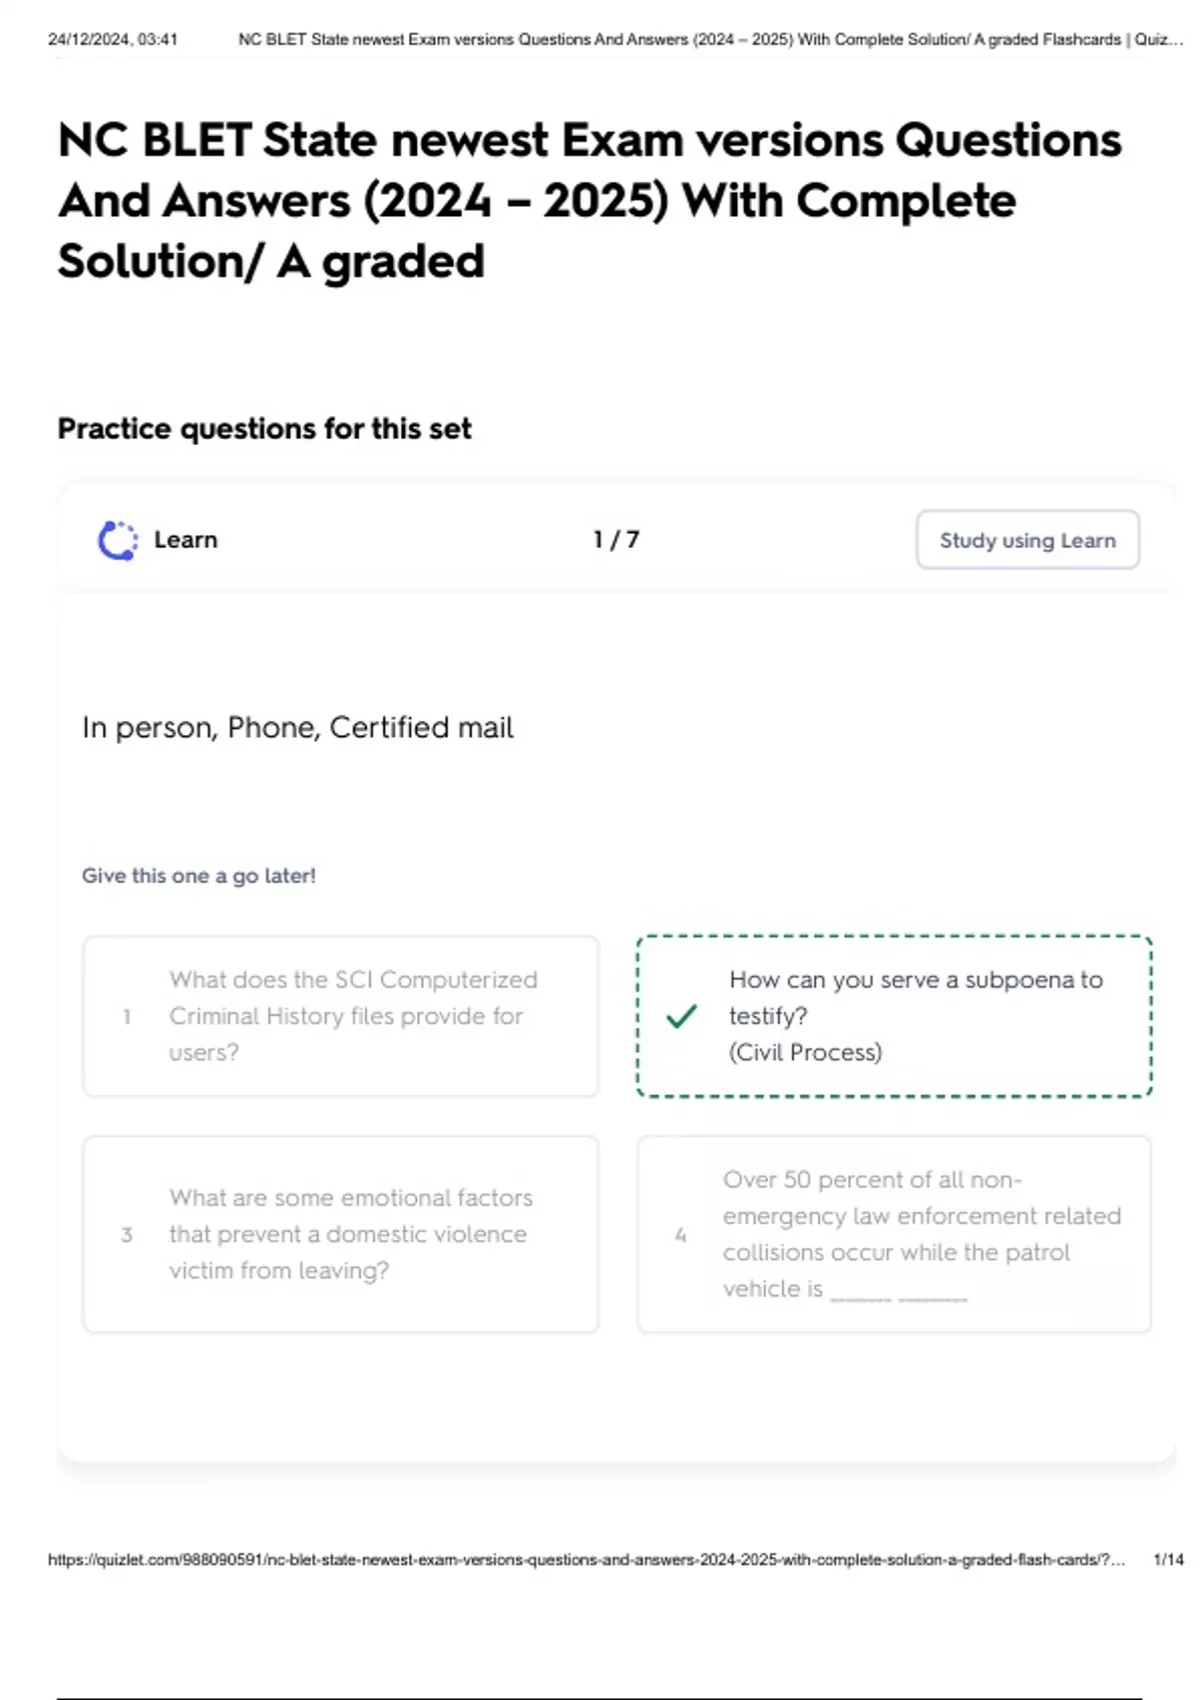Click the 1 / 7 progress counter
1200x1700 pixels.
616,540
